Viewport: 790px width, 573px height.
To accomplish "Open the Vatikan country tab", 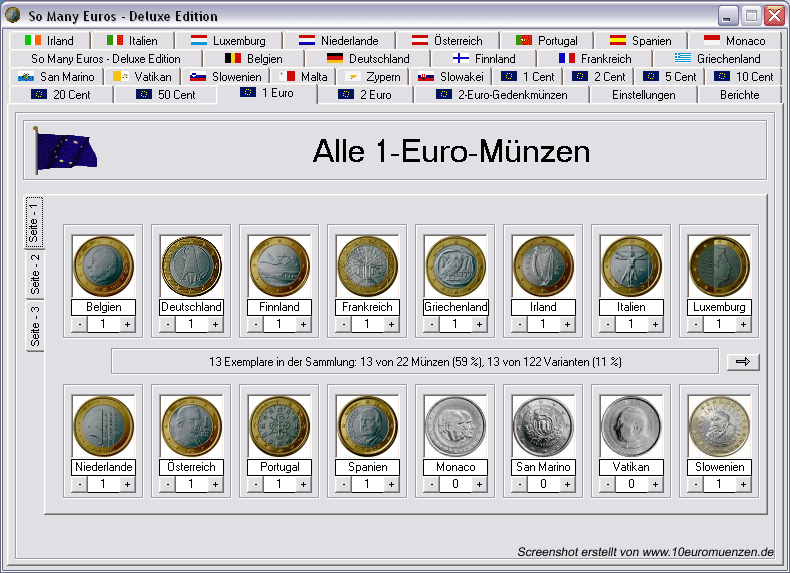I will point(143,77).
